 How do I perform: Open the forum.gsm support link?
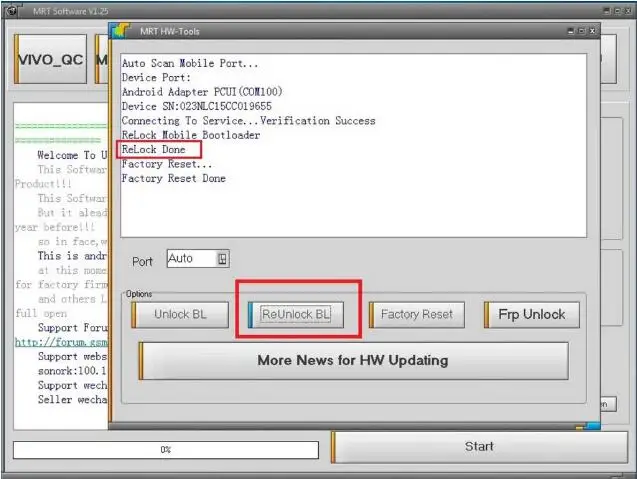click(61, 342)
